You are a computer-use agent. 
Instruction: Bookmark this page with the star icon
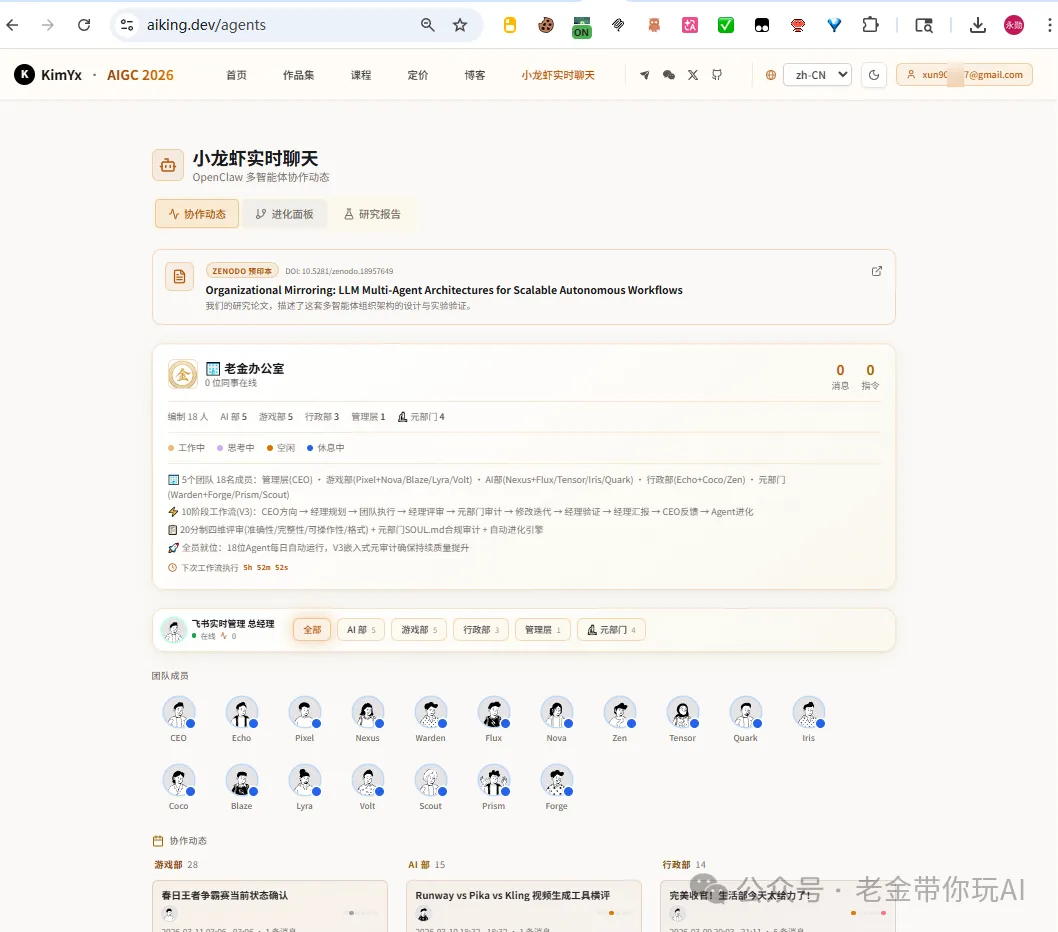(460, 25)
